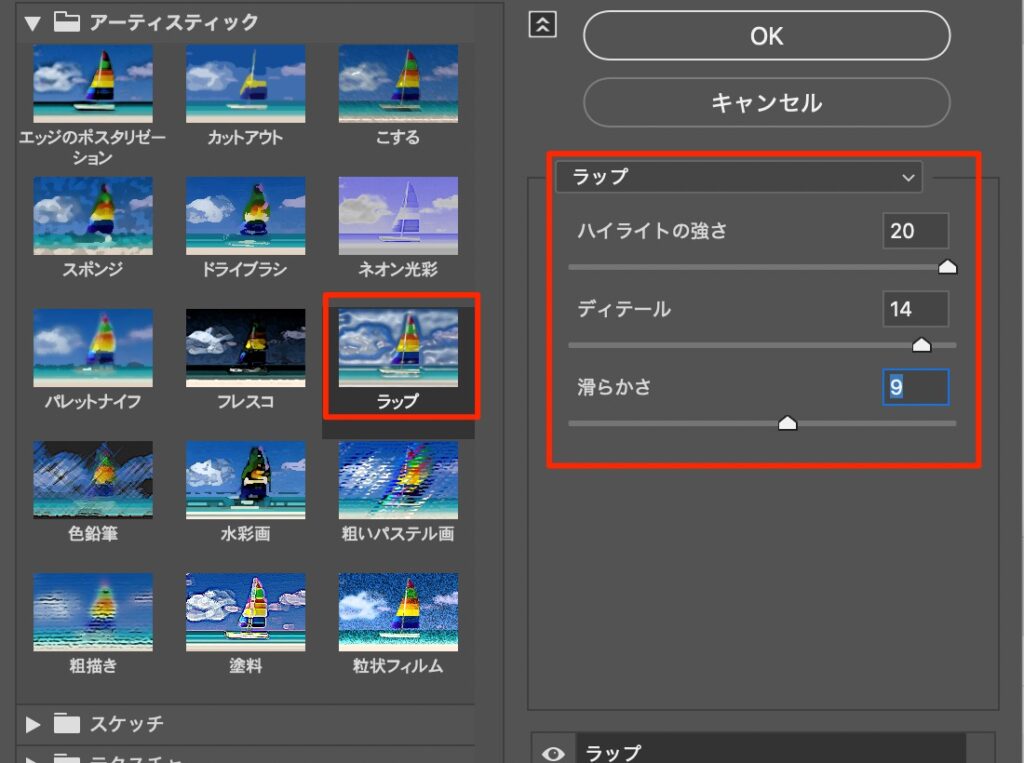Select the ネオン光彩 filter thumbnail
This screenshot has height=763, width=1024.
[x=398, y=216]
